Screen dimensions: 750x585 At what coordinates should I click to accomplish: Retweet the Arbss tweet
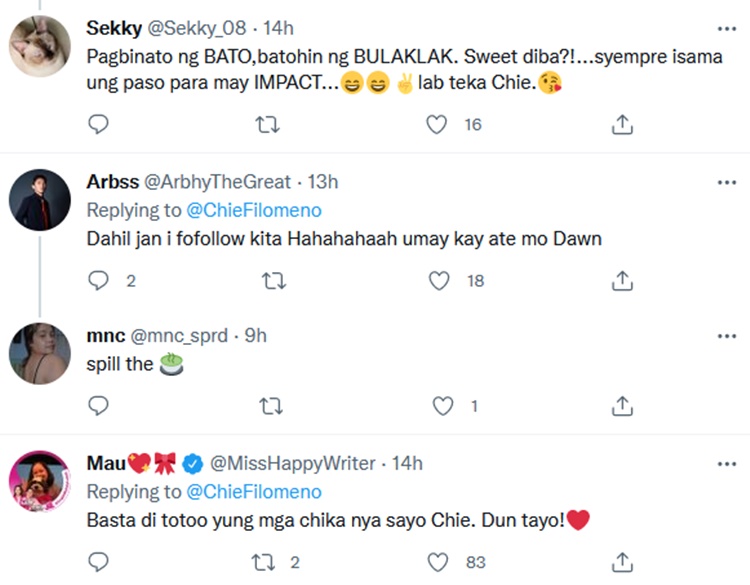[x=268, y=281]
